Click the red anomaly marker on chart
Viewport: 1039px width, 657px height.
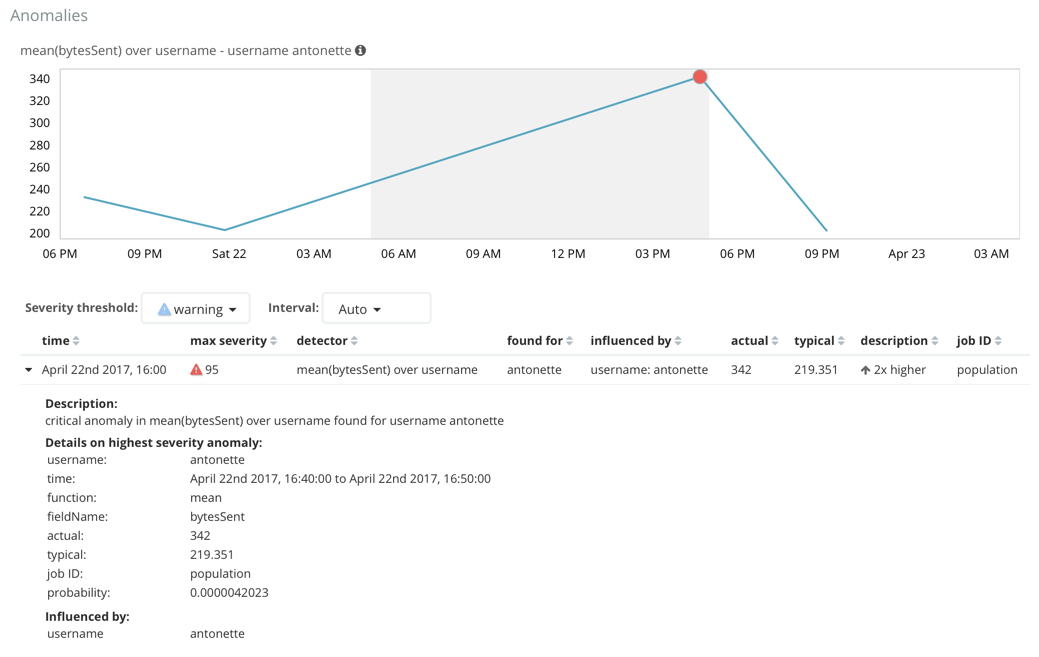[x=700, y=77]
